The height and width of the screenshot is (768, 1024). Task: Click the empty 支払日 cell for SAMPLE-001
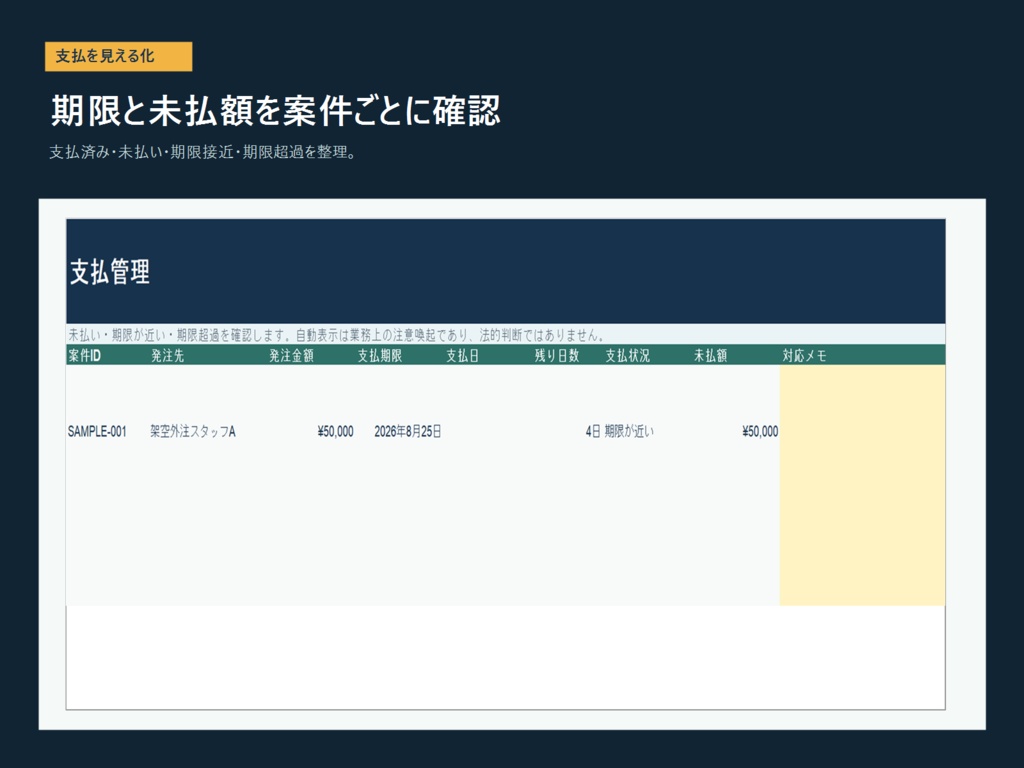[x=488, y=432]
